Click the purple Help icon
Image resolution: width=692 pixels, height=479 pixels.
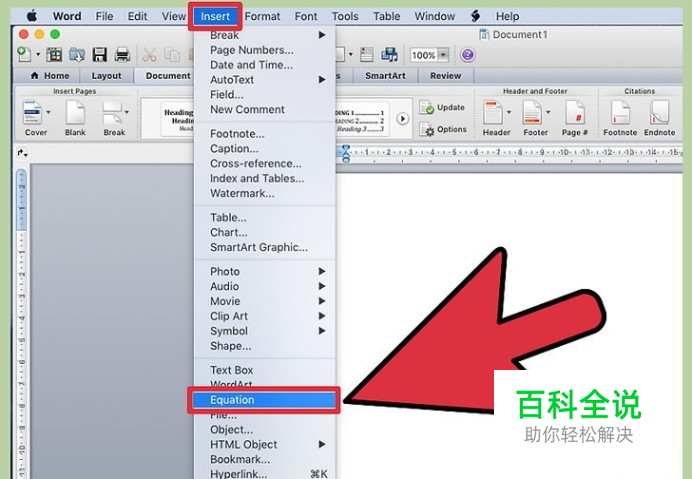click(467, 55)
